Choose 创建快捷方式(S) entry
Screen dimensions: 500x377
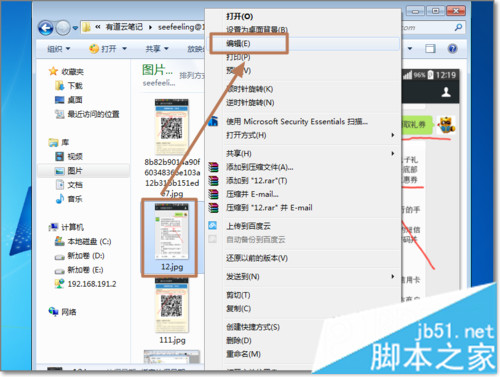[253, 327]
